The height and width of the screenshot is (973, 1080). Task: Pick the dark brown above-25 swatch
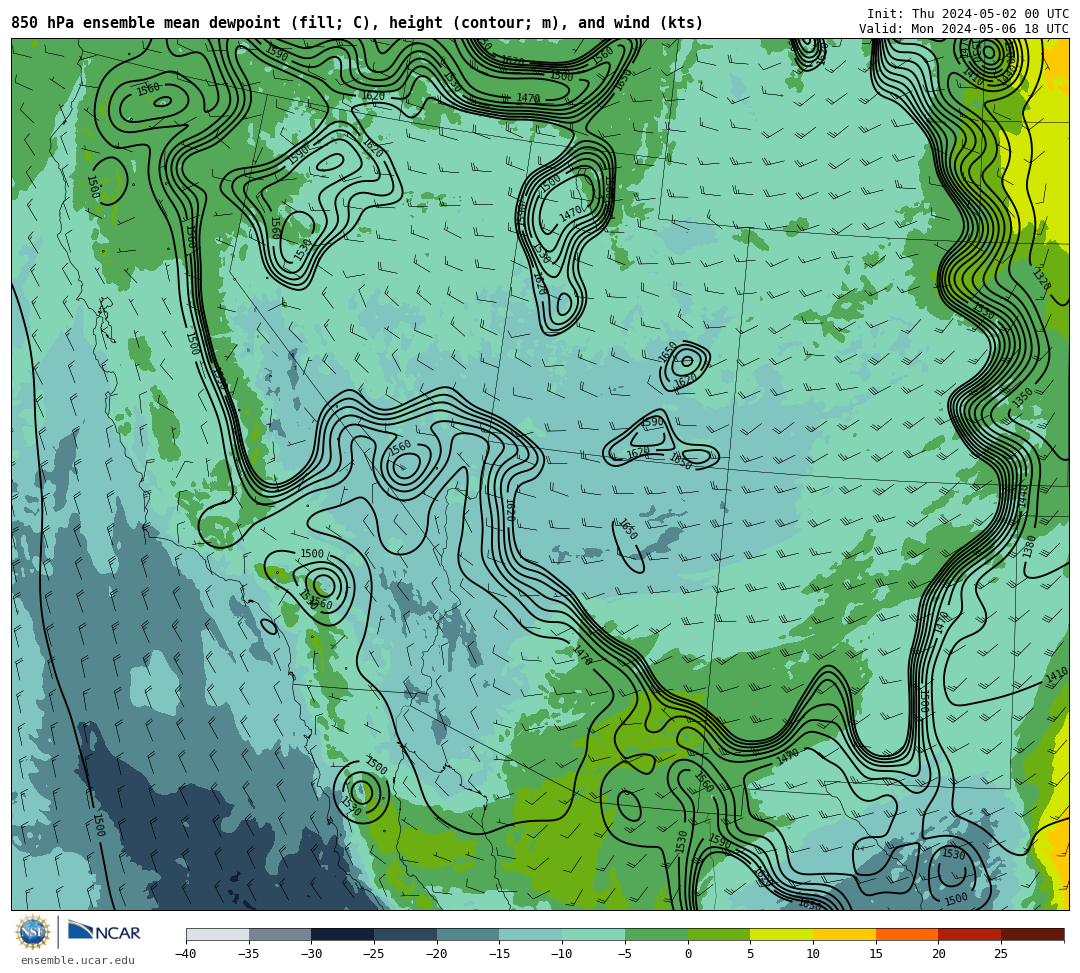click(1032, 934)
